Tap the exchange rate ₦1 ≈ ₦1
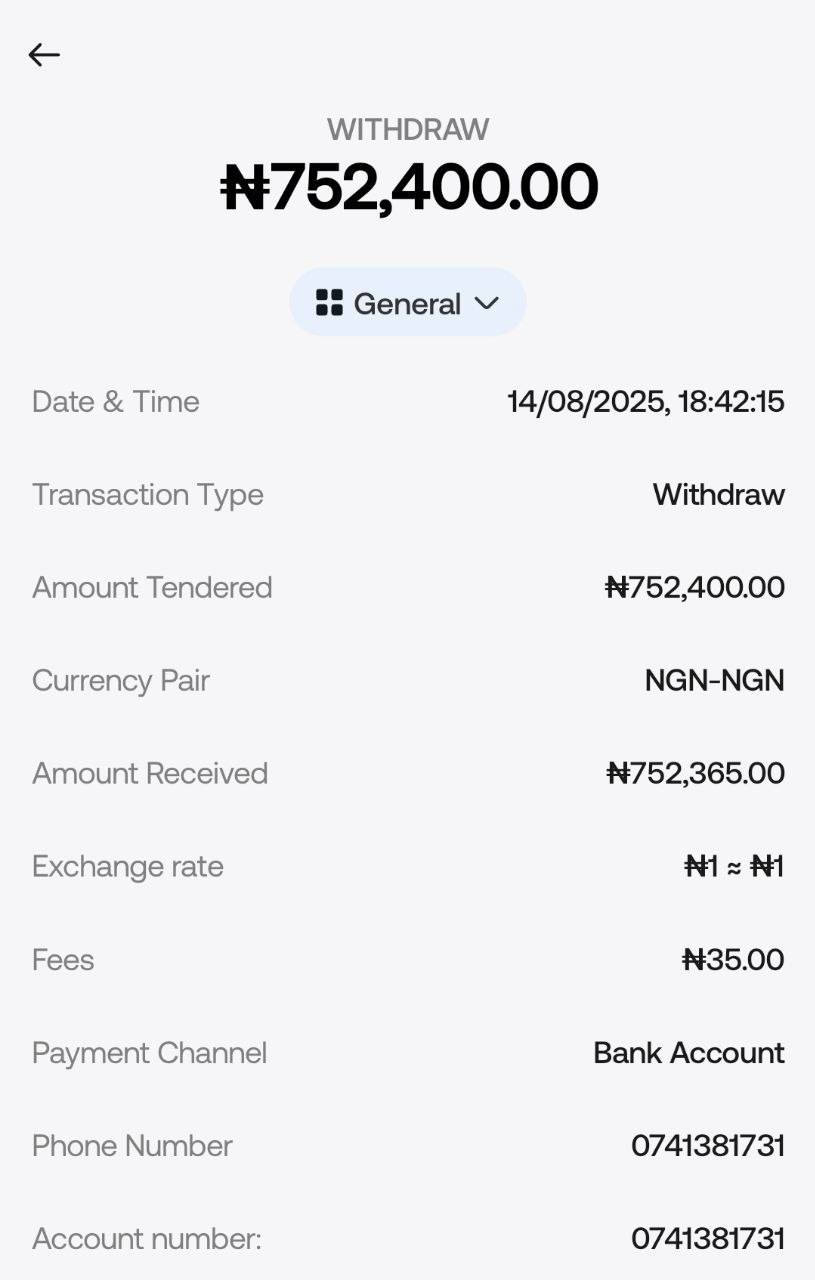 [734, 866]
